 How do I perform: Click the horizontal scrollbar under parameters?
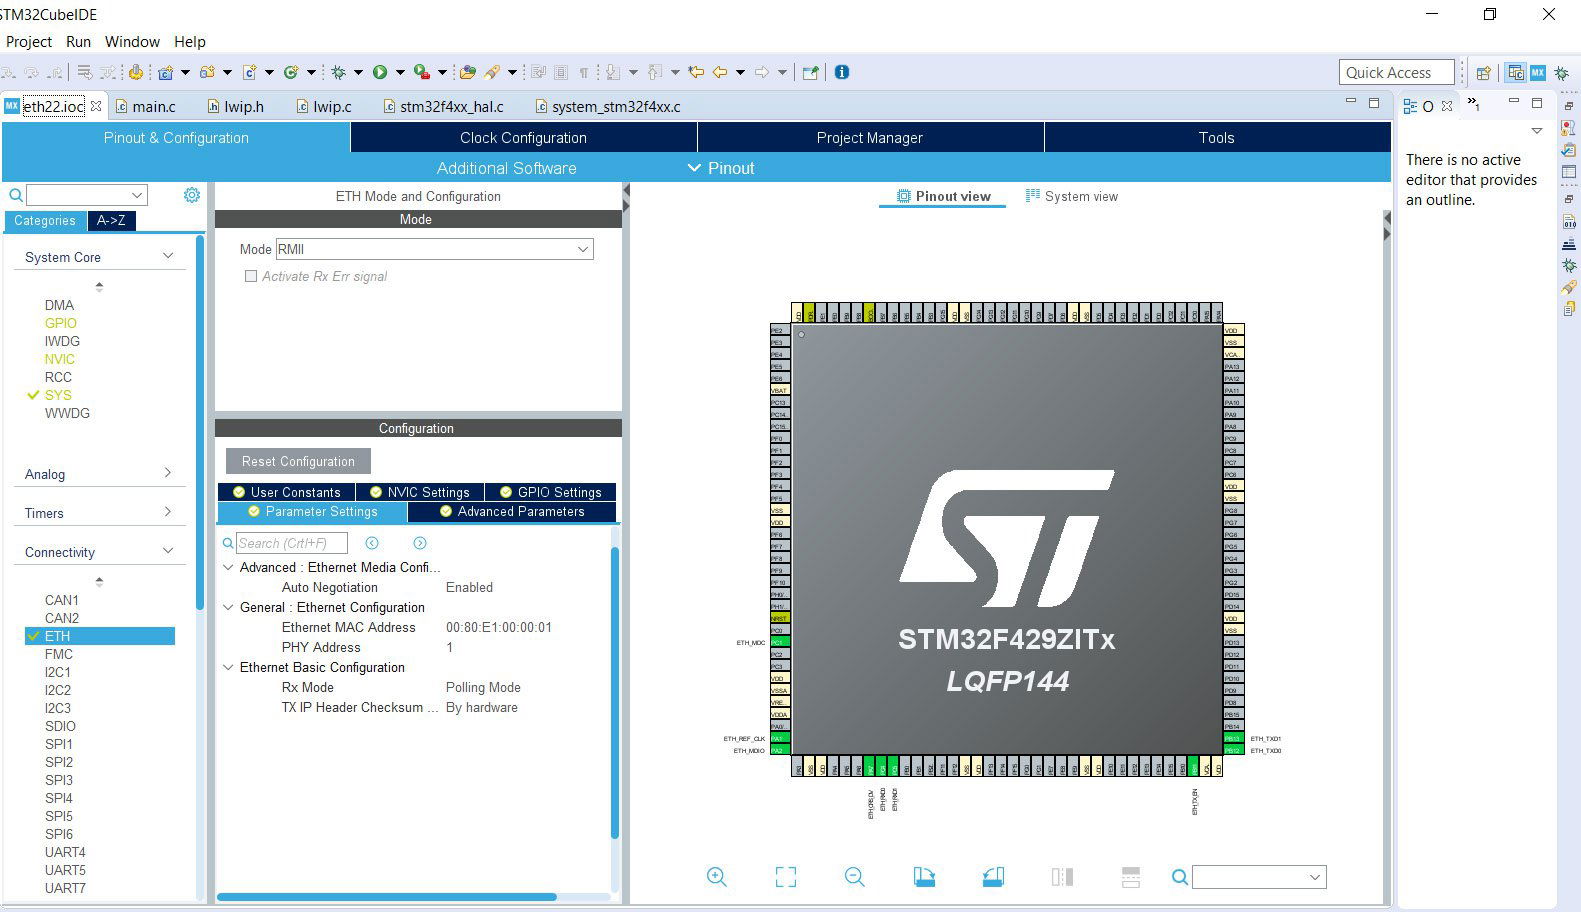386,896
